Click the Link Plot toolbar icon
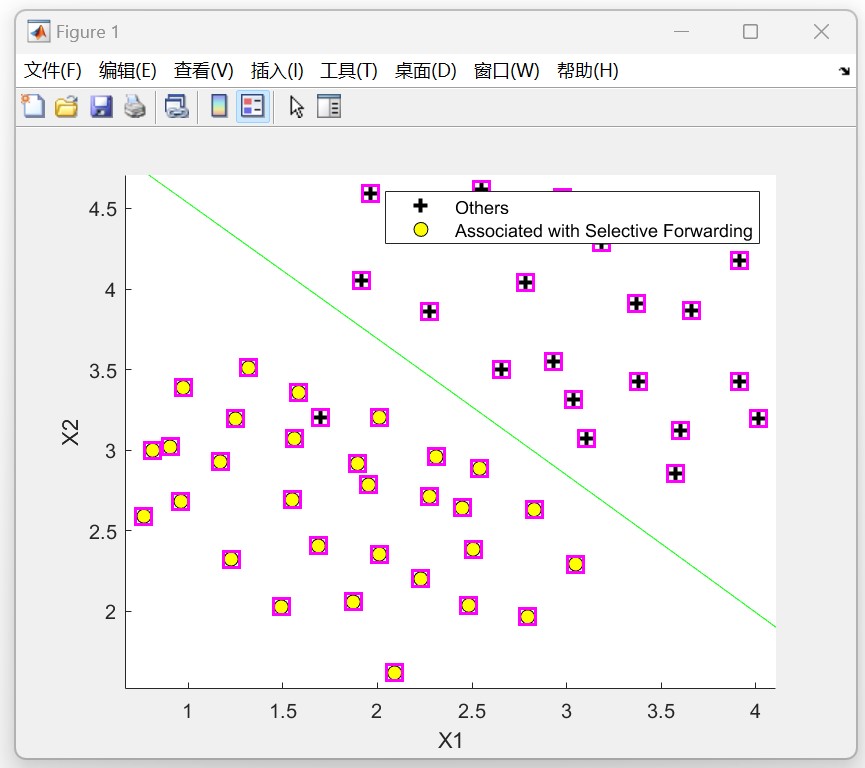This screenshot has height=768, width=865. coord(177,106)
